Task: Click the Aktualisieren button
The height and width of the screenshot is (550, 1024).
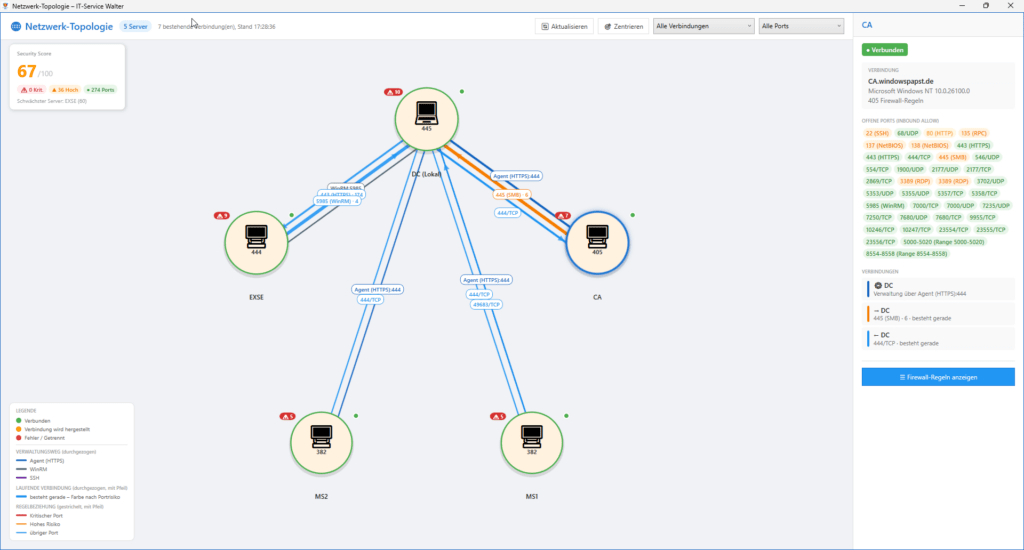Action: [x=564, y=26]
